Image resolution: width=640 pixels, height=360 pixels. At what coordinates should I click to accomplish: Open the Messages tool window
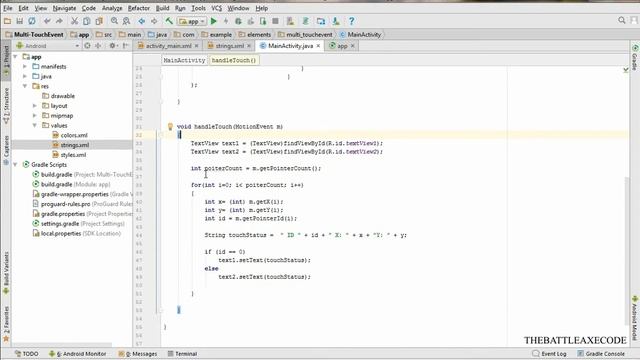pos(138,354)
